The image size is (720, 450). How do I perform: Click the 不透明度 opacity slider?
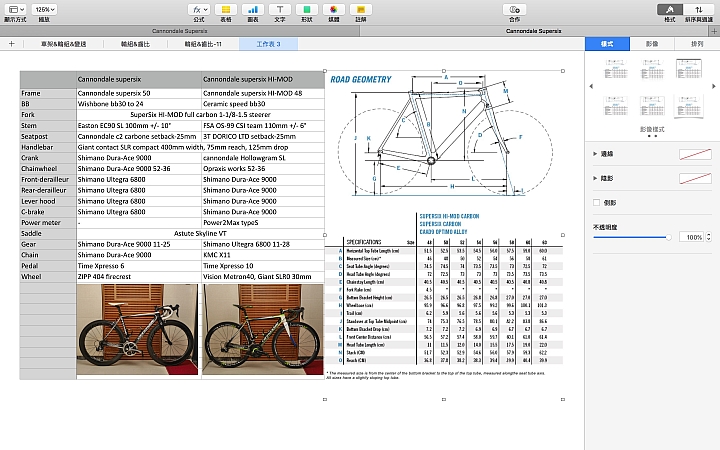632,237
